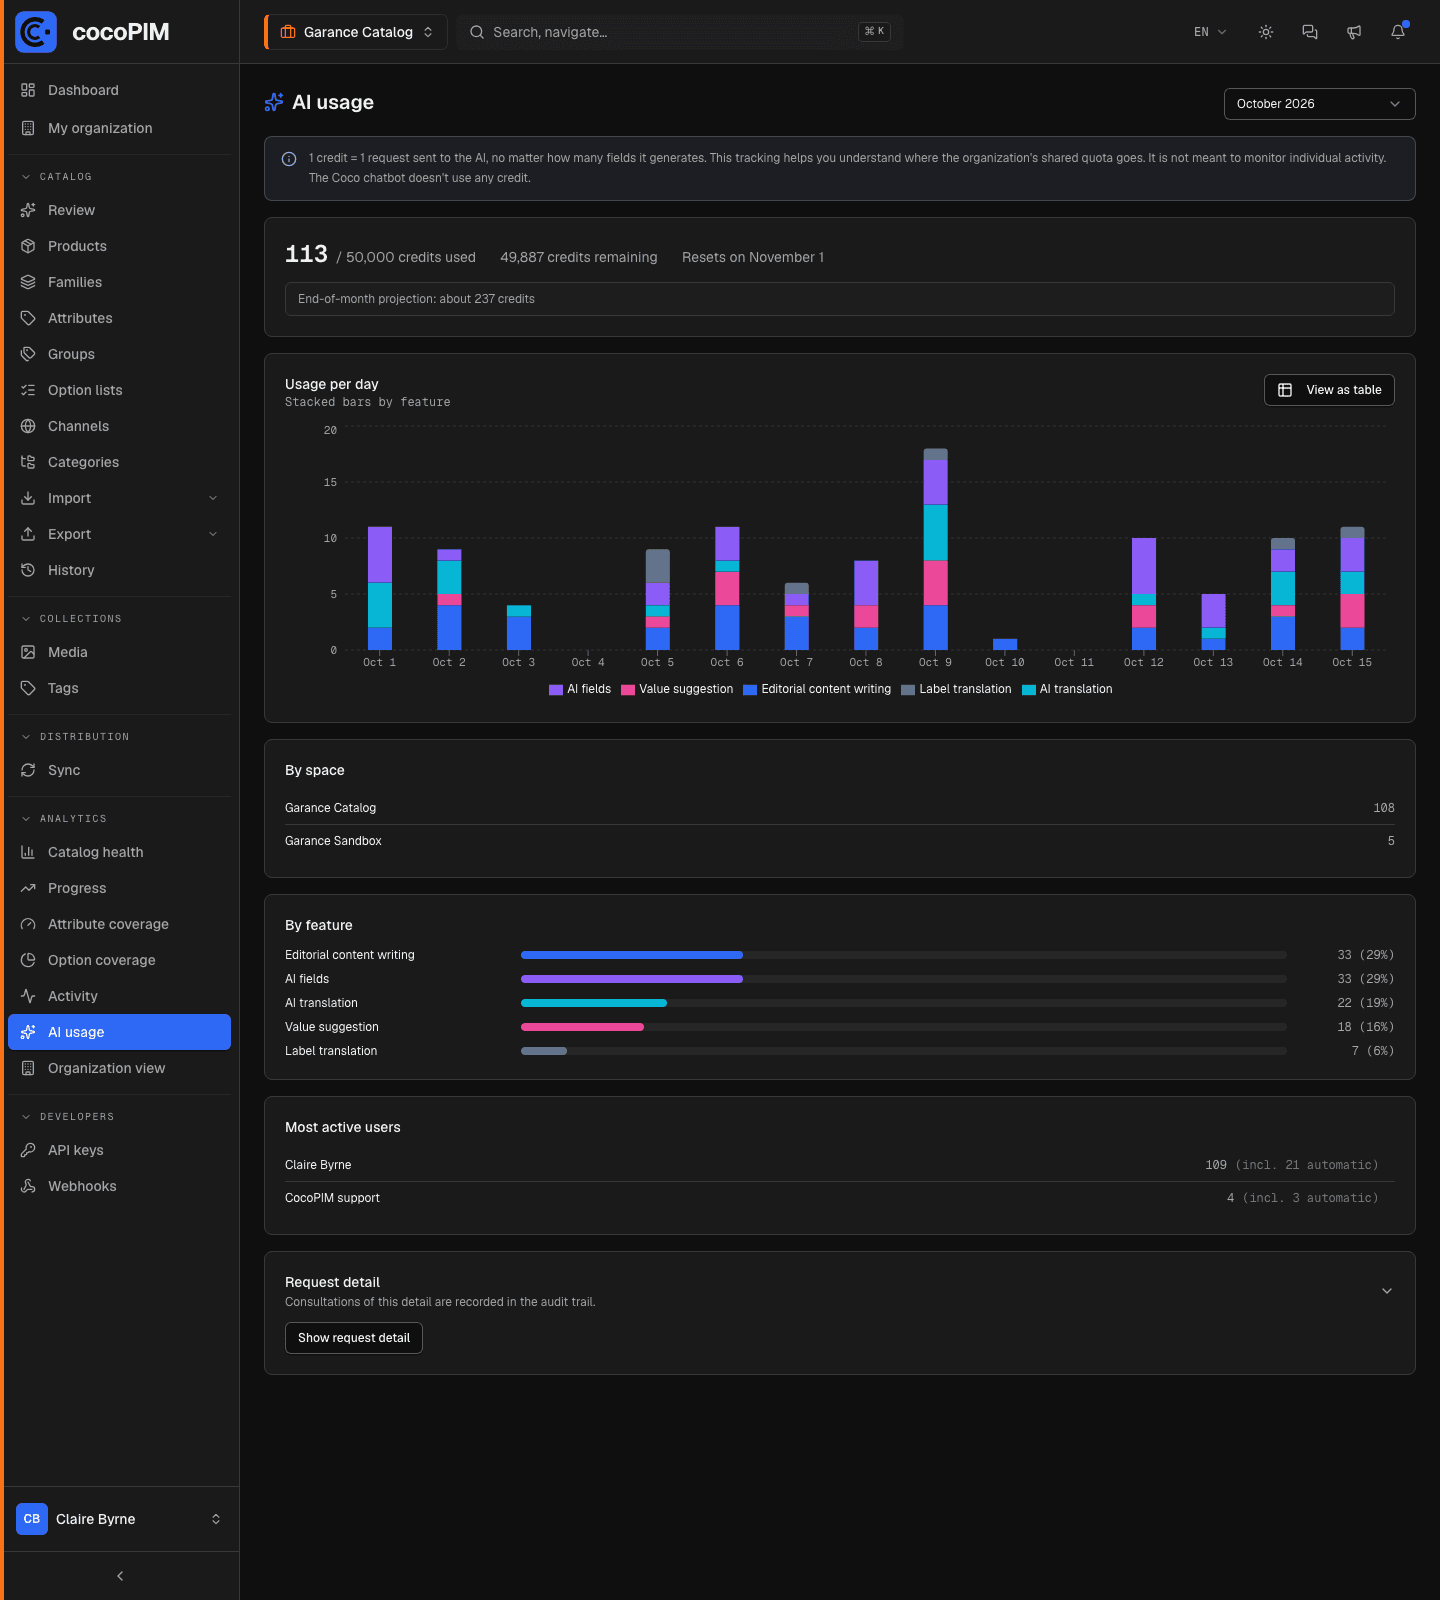Click the CB user avatar
The width and height of the screenshot is (1440, 1600).
tap(32, 1519)
